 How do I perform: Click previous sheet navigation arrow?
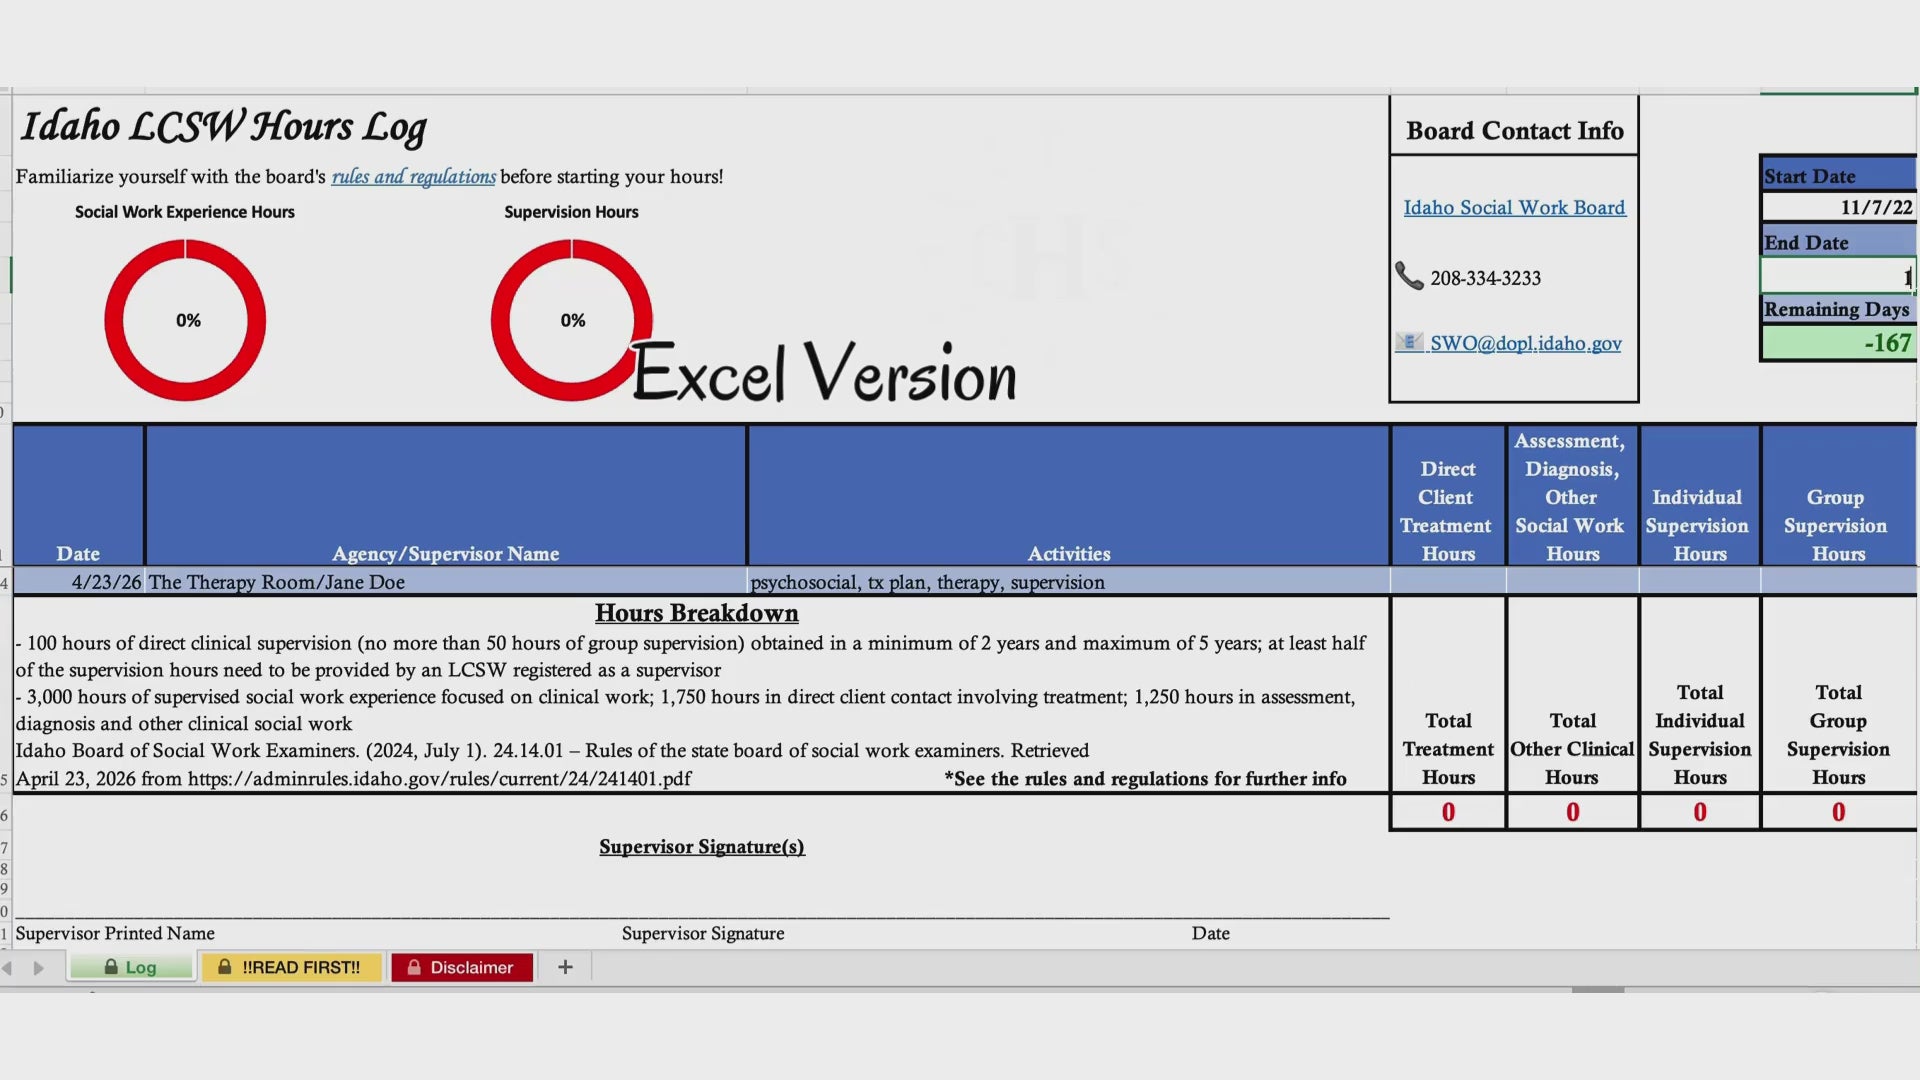click(x=8, y=968)
